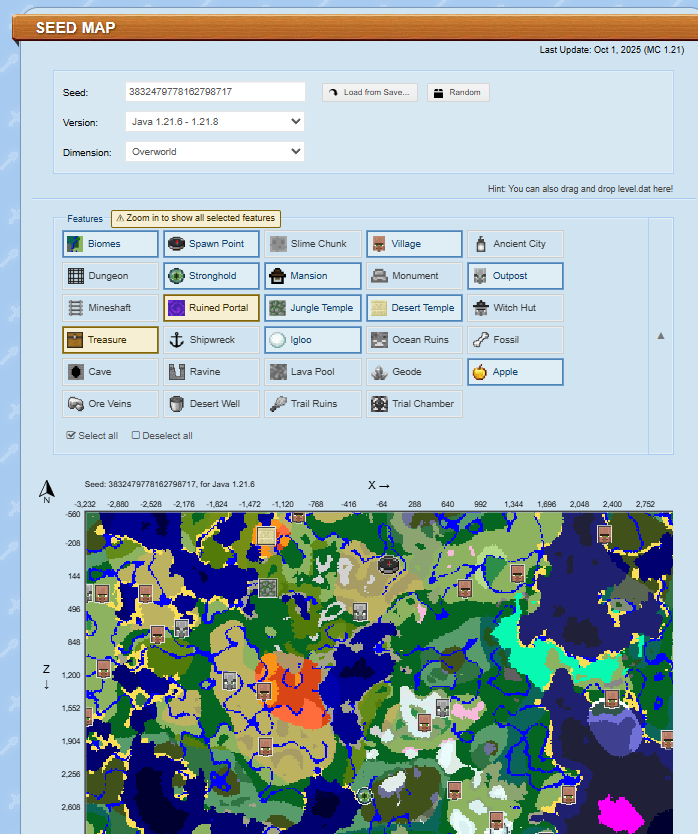This screenshot has width=698, height=834.
Task: Toggle the Trial Chamber feature icon
Action: [379, 404]
